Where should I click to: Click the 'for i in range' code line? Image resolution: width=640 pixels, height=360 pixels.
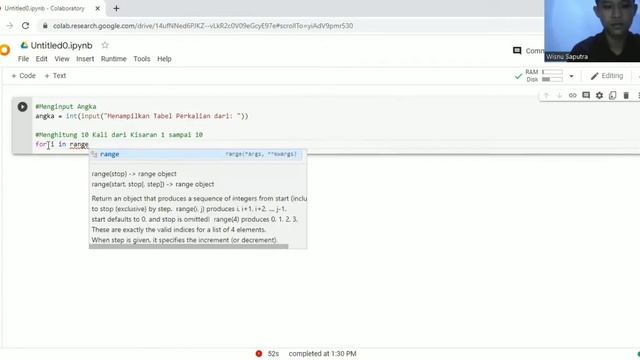pos(62,144)
